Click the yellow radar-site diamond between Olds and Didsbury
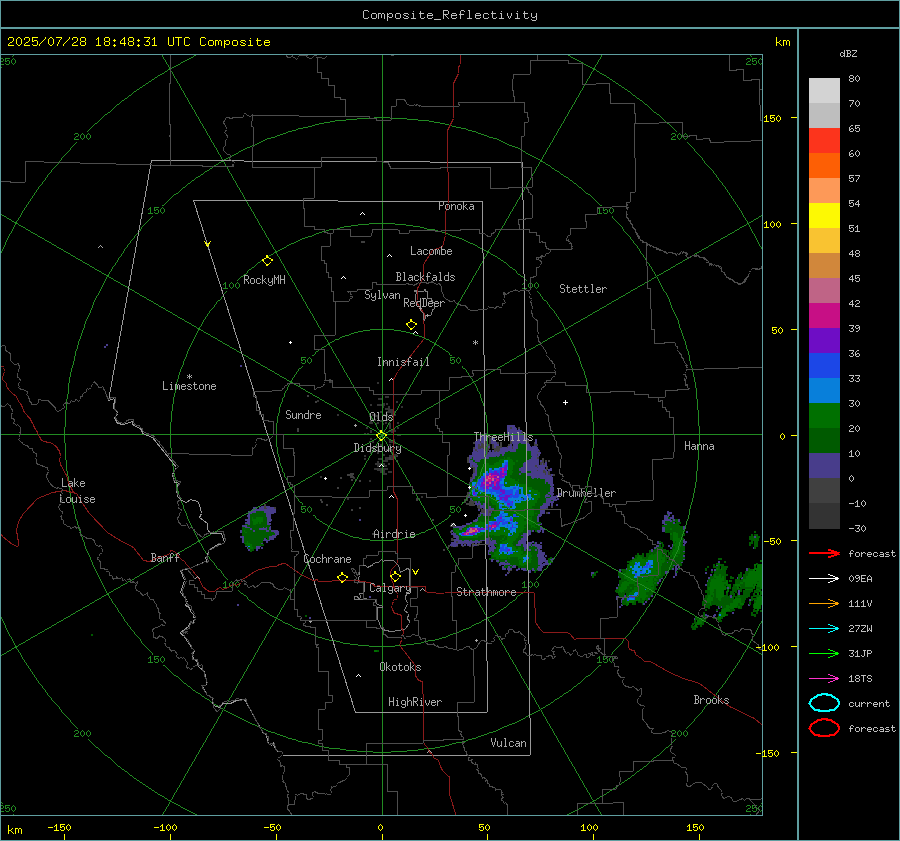The height and width of the screenshot is (841, 900). [x=381, y=436]
